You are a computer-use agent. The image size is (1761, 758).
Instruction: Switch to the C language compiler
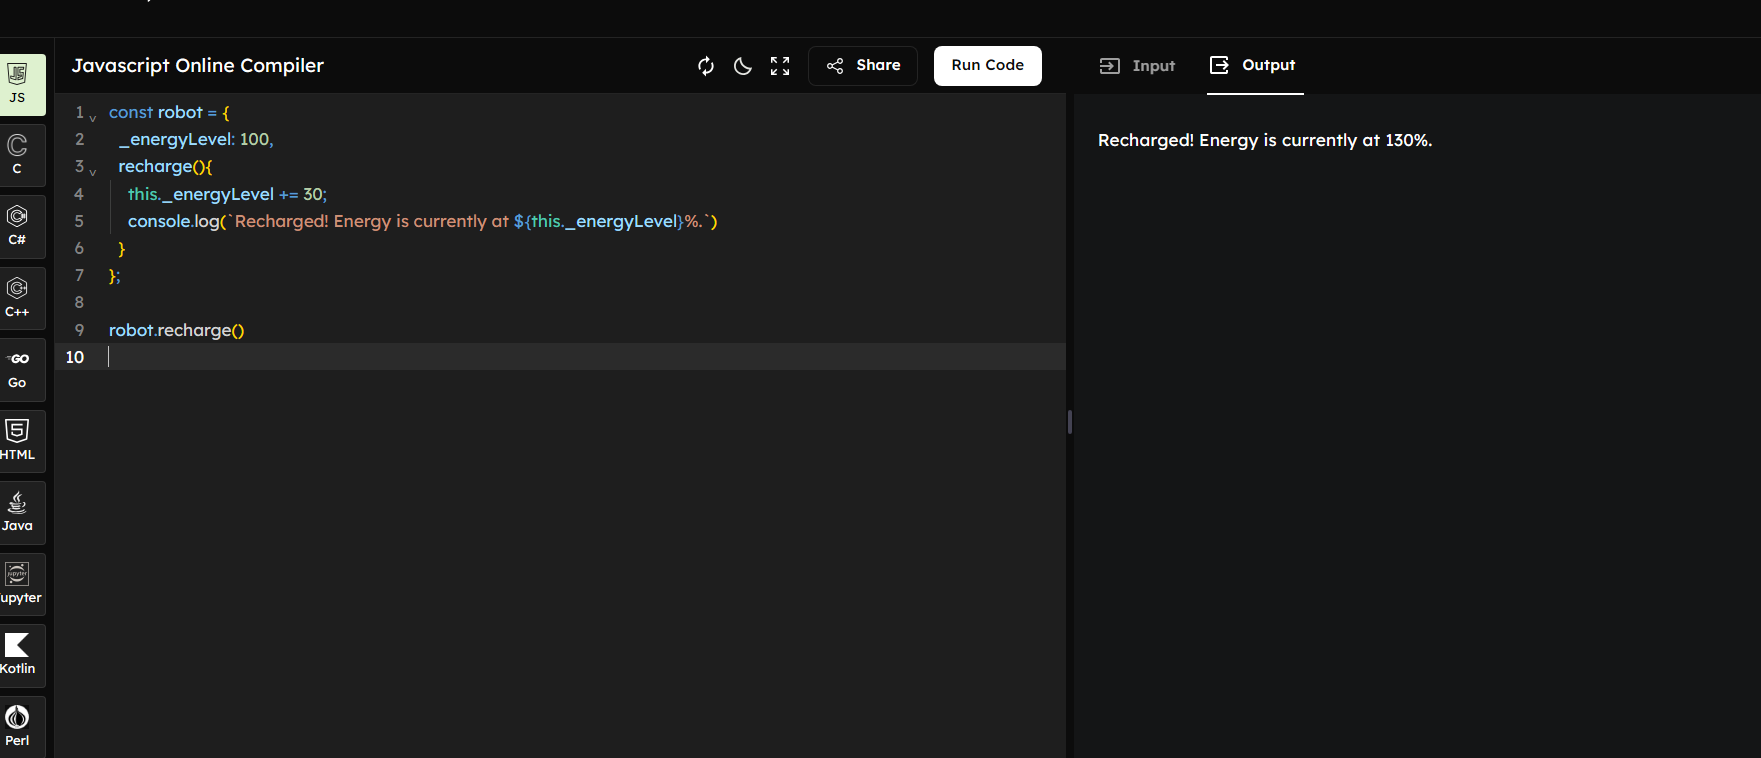tap(18, 155)
